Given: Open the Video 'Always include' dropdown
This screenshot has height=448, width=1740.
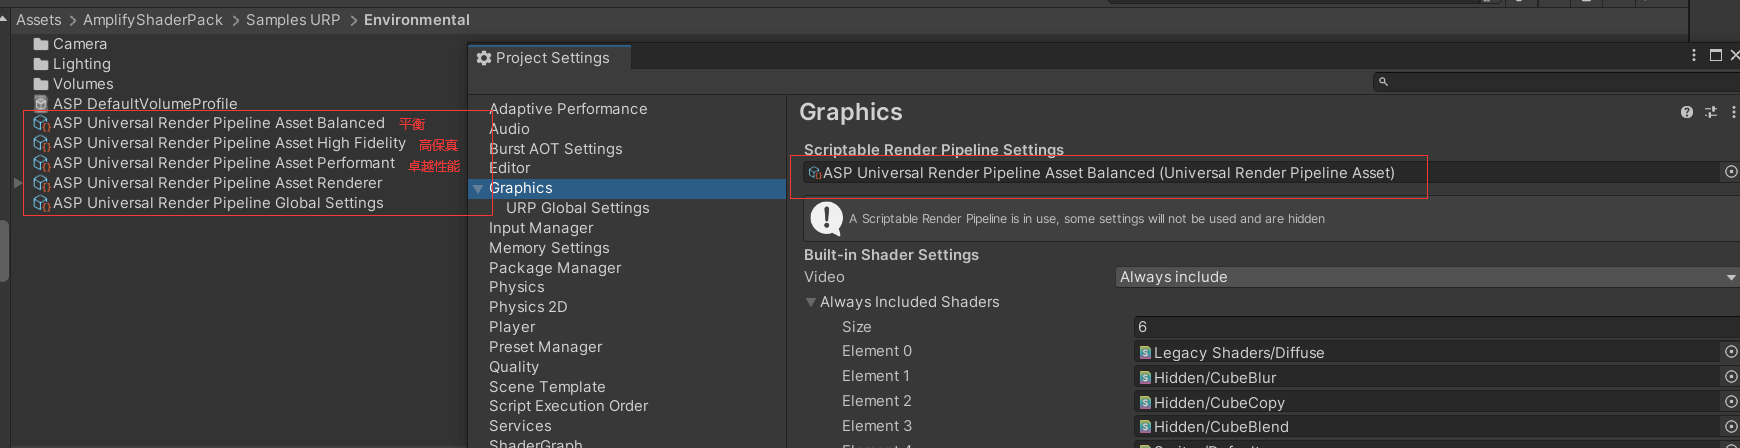Looking at the screenshot, I should pos(1427,277).
